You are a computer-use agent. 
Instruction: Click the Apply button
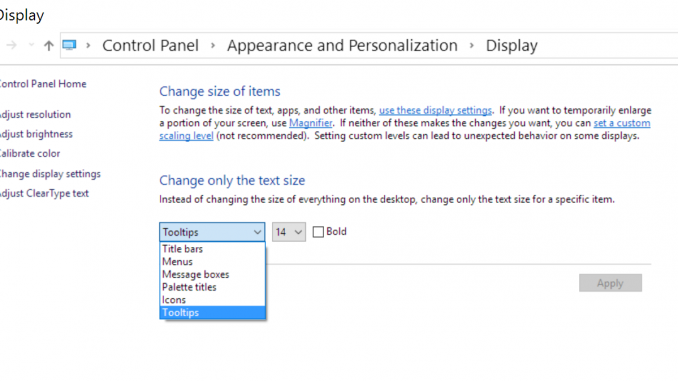pyautogui.click(x=610, y=283)
